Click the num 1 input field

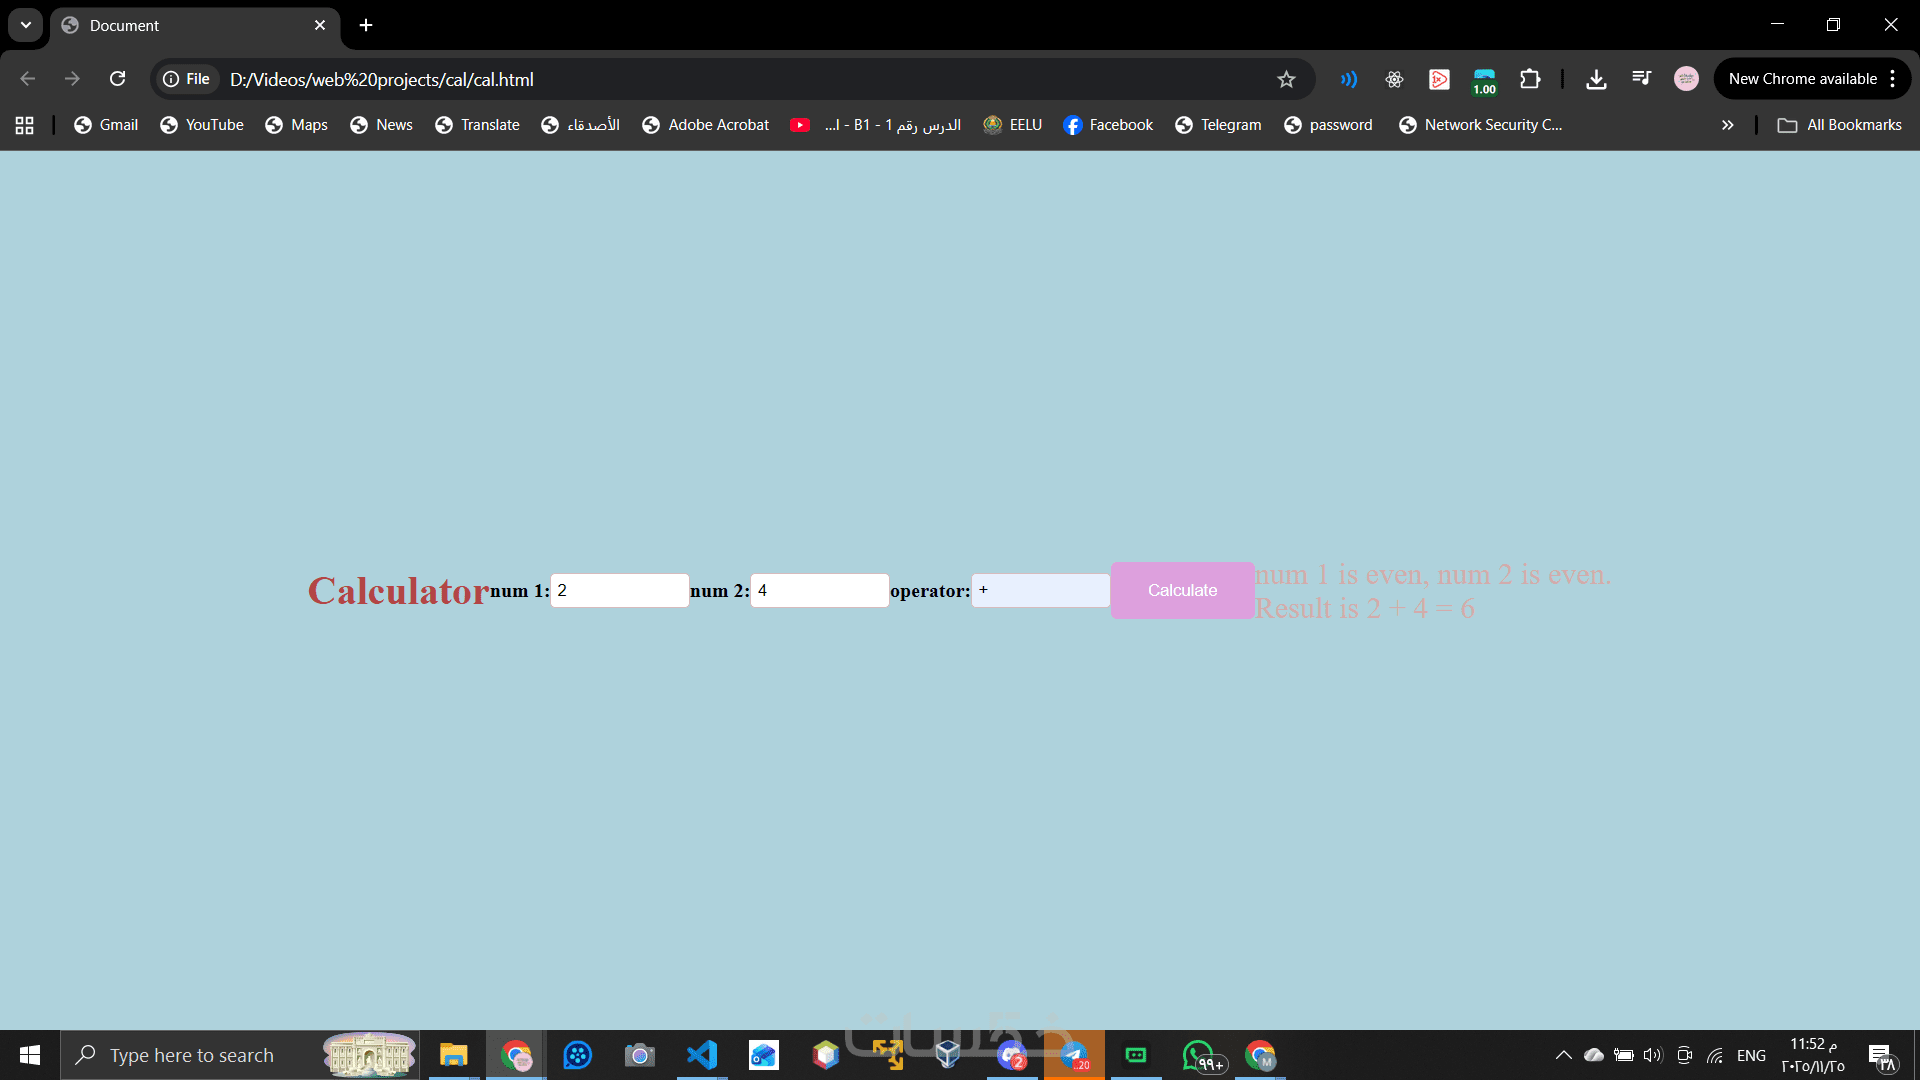pyautogui.click(x=619, y=590)
